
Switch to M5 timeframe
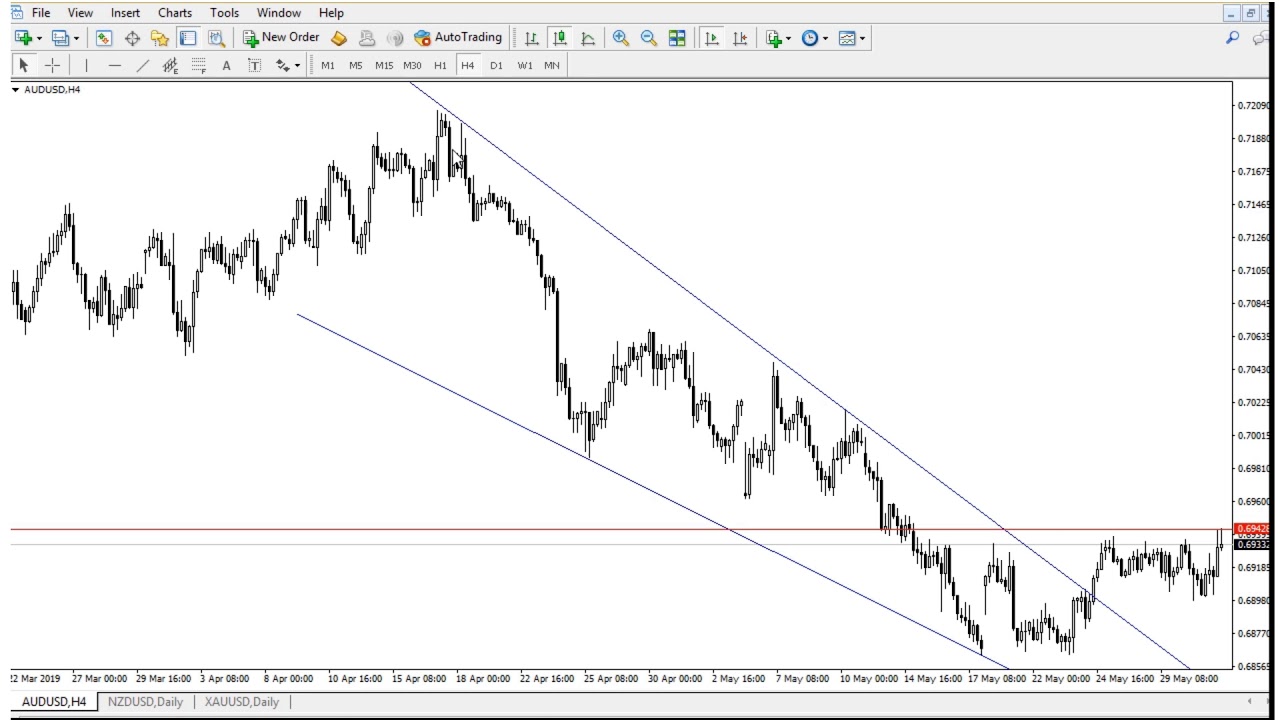pyautogui.click(x=356, y=65)
